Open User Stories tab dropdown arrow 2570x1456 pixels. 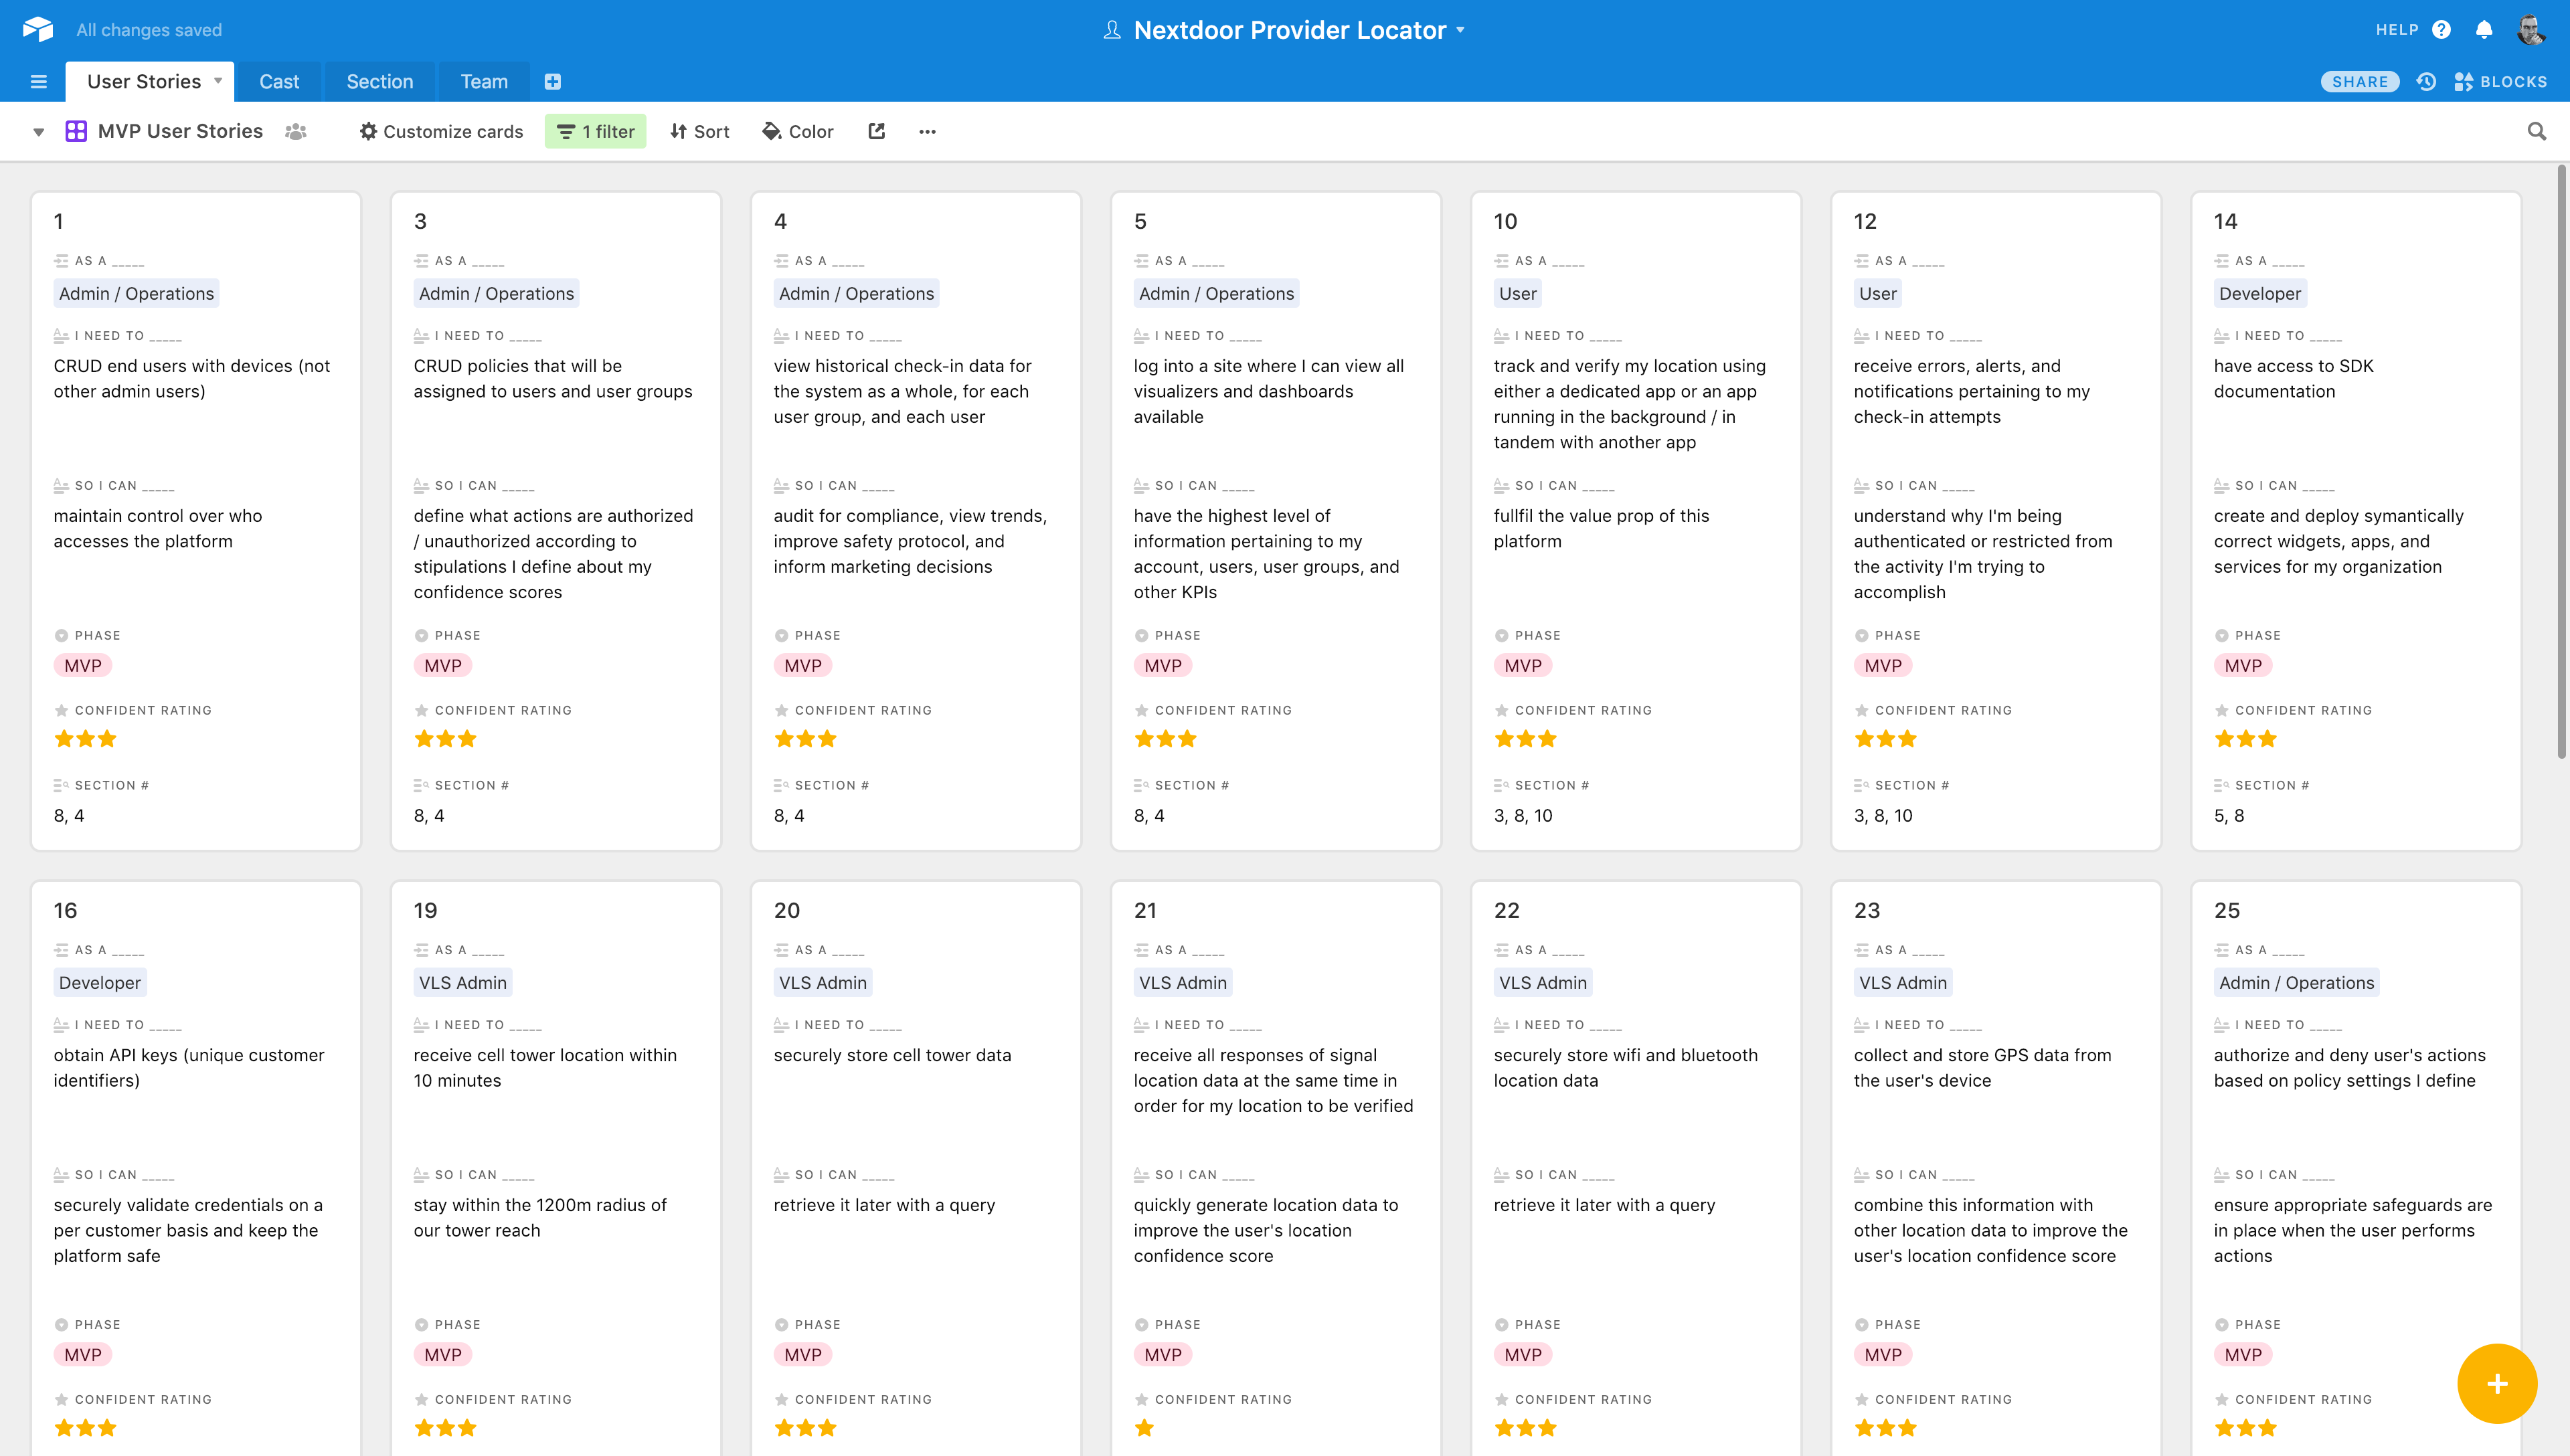click(218, 81)
